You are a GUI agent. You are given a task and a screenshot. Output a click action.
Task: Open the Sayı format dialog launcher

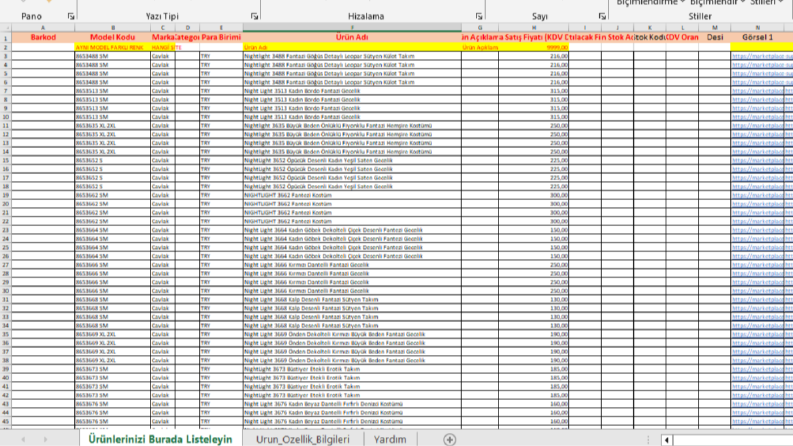click(x=602, y=17)
